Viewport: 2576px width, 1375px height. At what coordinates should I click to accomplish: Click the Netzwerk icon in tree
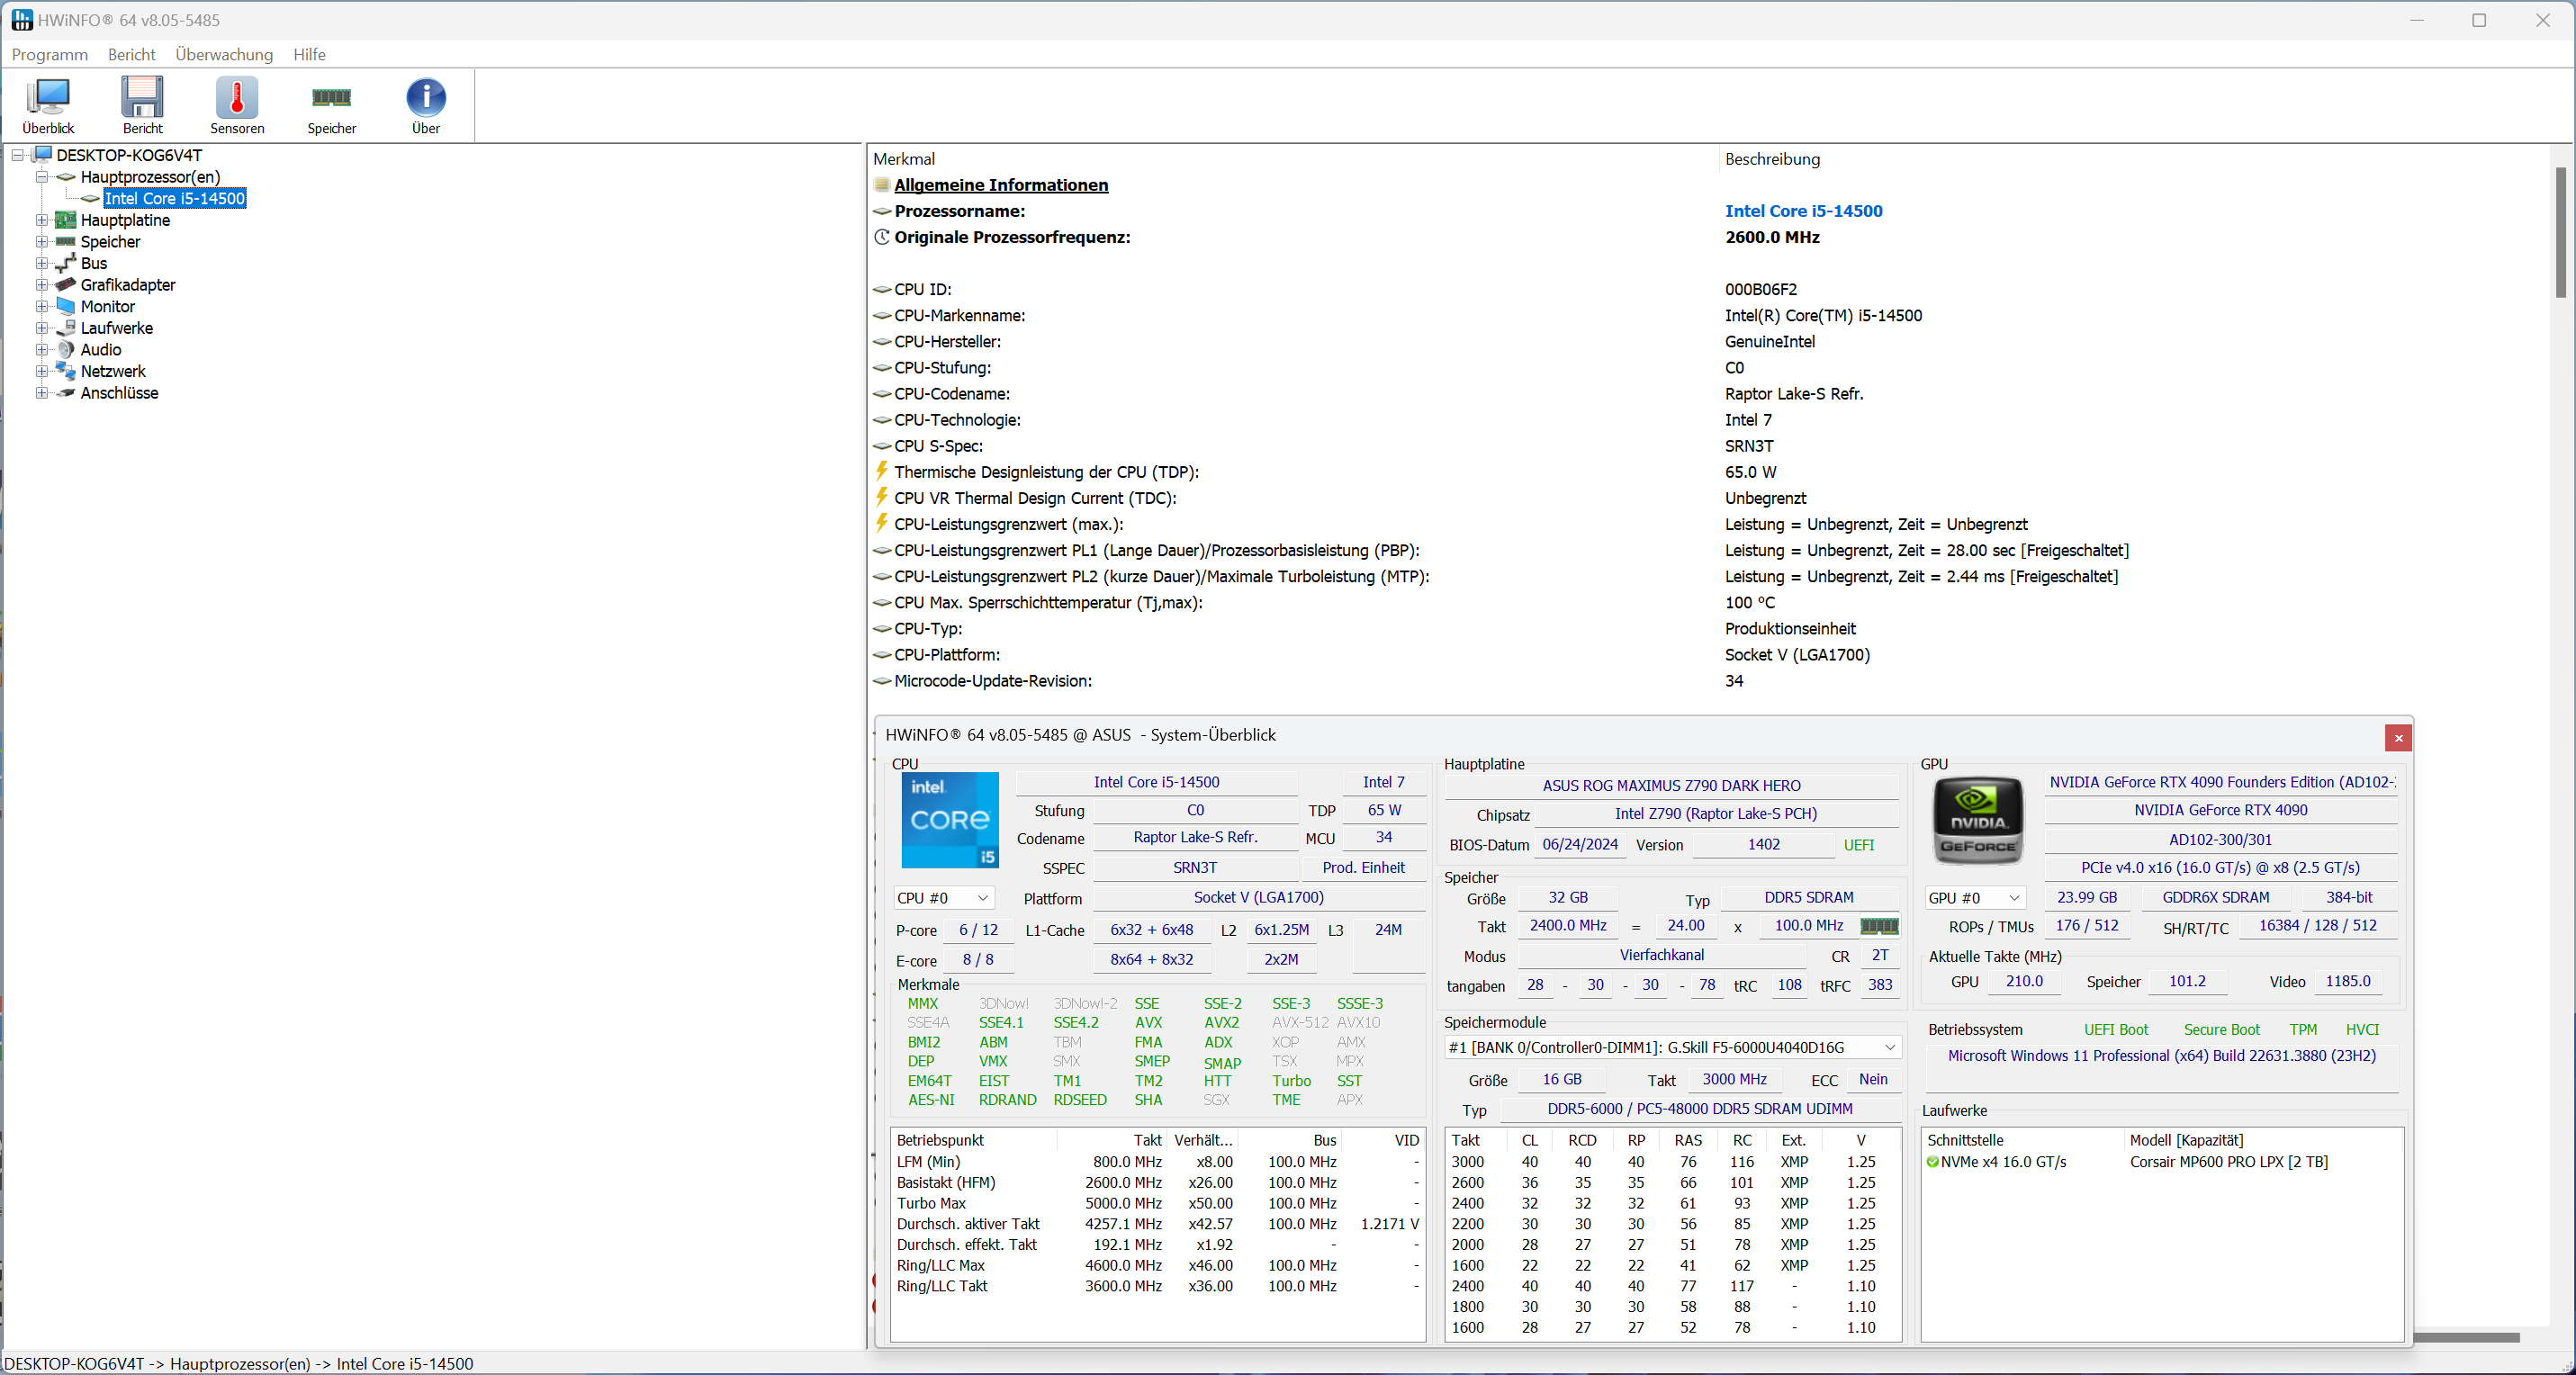(66, 371)
